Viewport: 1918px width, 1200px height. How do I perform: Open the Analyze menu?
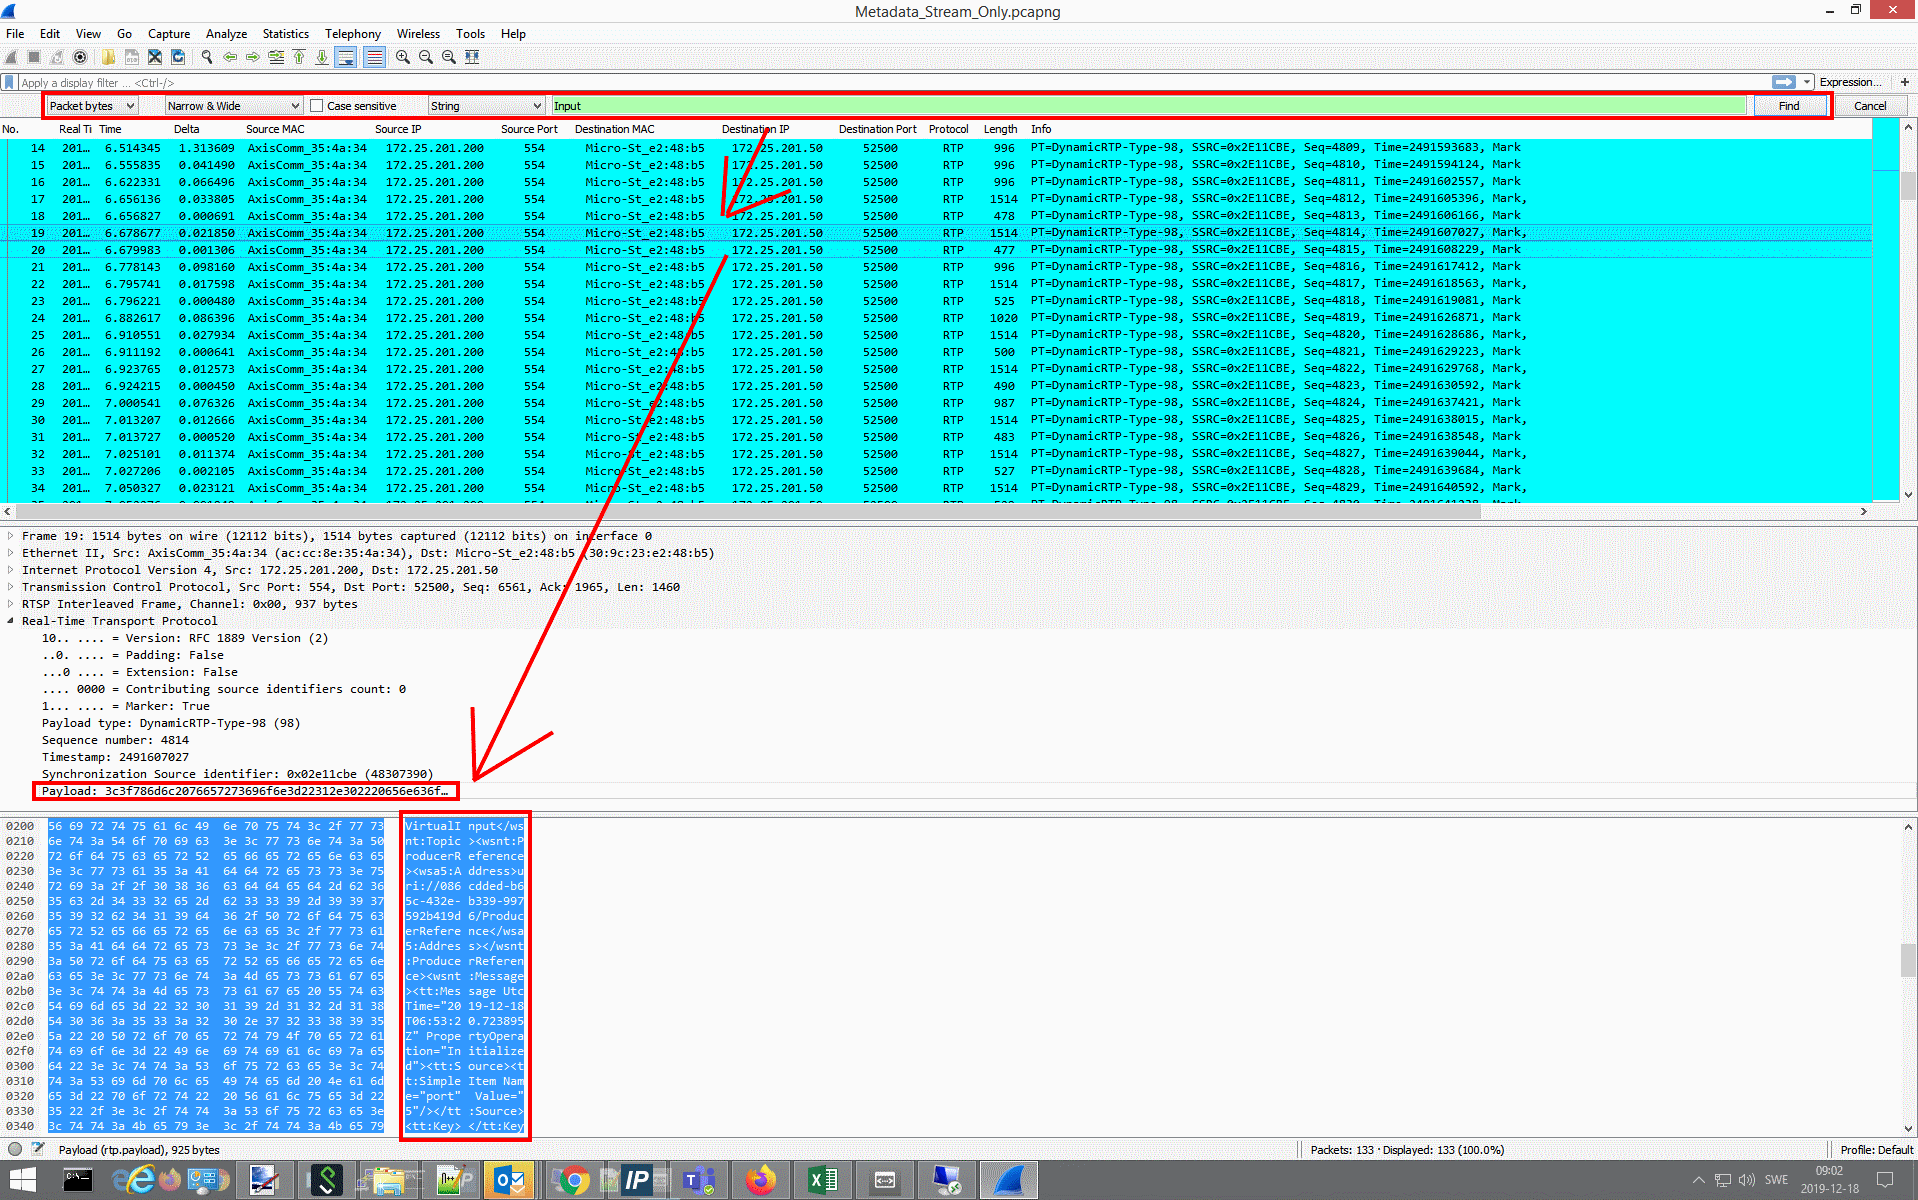pyautogui.click(x=226, y=33)
